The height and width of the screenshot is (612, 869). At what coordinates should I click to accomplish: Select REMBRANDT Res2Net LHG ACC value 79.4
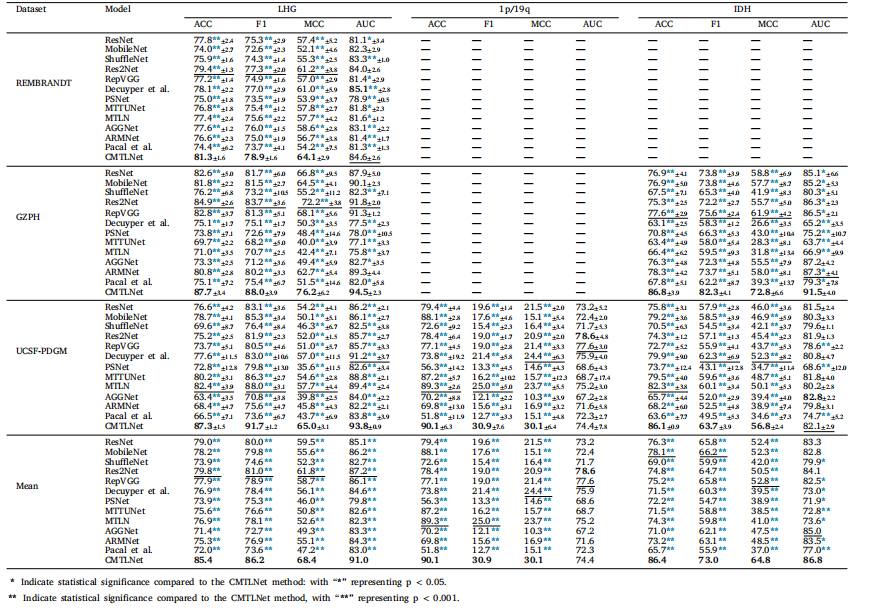213,69
